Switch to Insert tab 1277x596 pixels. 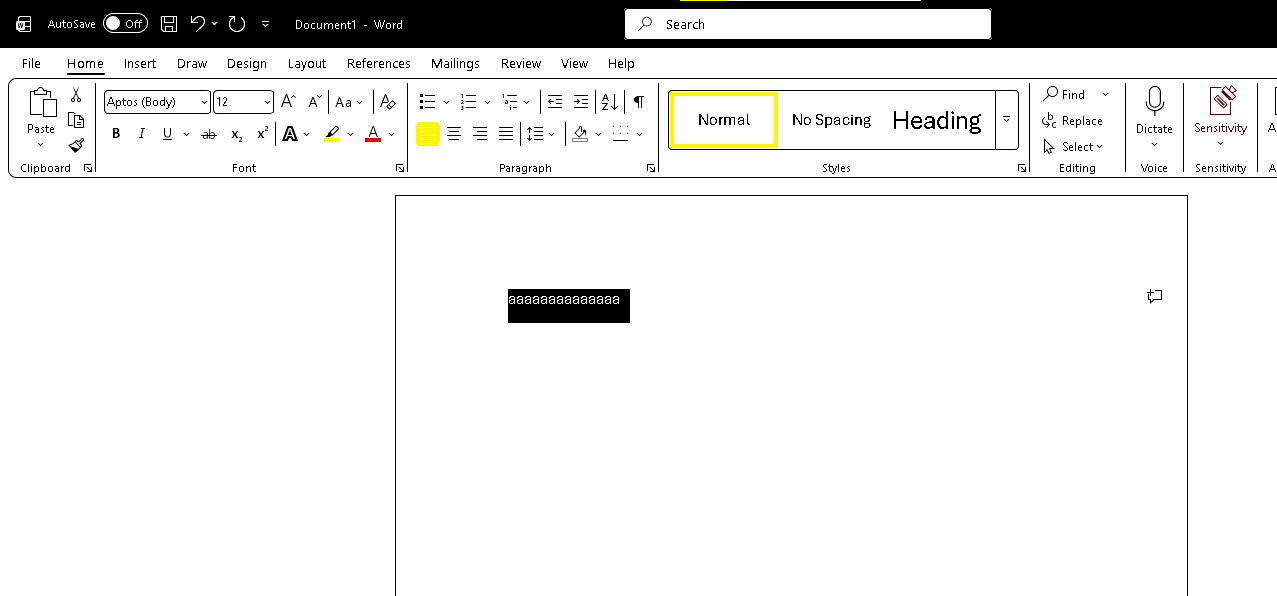(x=140, y=63)
